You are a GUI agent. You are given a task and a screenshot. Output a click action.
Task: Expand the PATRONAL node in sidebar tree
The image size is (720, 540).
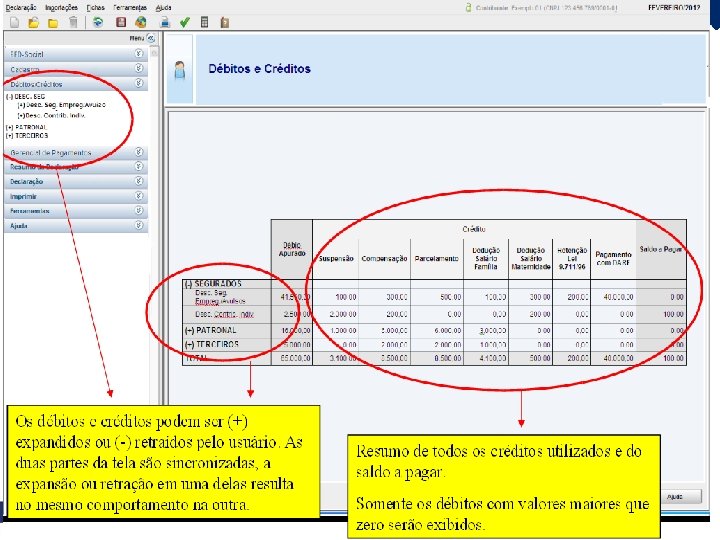coord(10,127)
